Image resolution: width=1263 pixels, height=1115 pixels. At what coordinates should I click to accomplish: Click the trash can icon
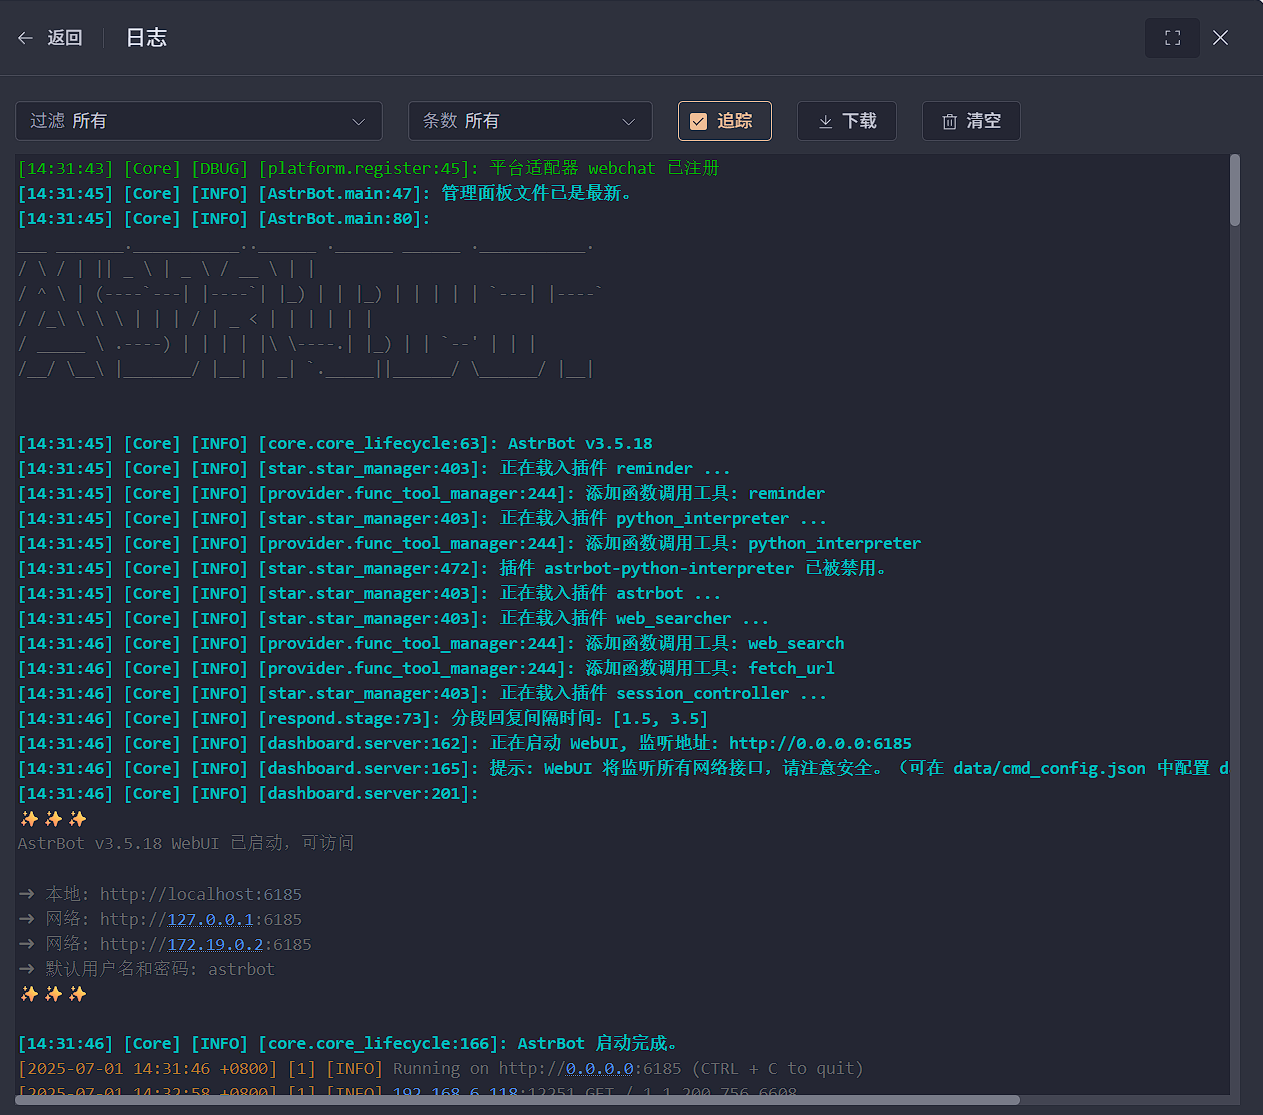(x=950, y=122)
